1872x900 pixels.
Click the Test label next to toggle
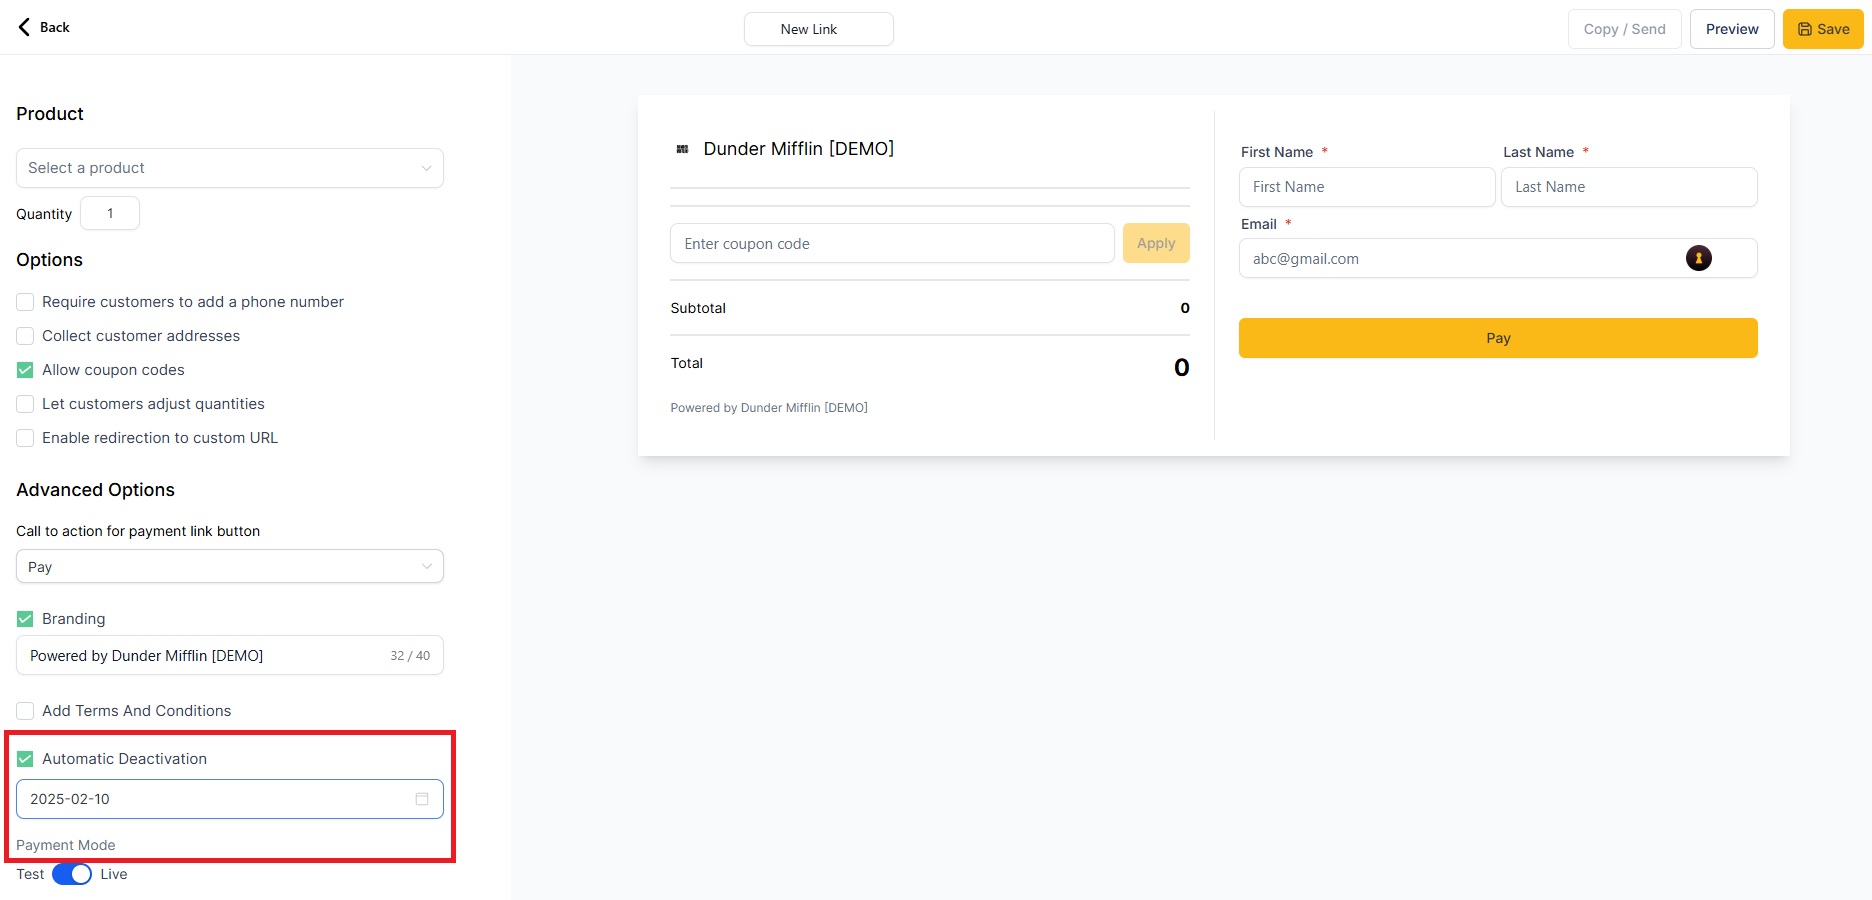click(30, 874)
